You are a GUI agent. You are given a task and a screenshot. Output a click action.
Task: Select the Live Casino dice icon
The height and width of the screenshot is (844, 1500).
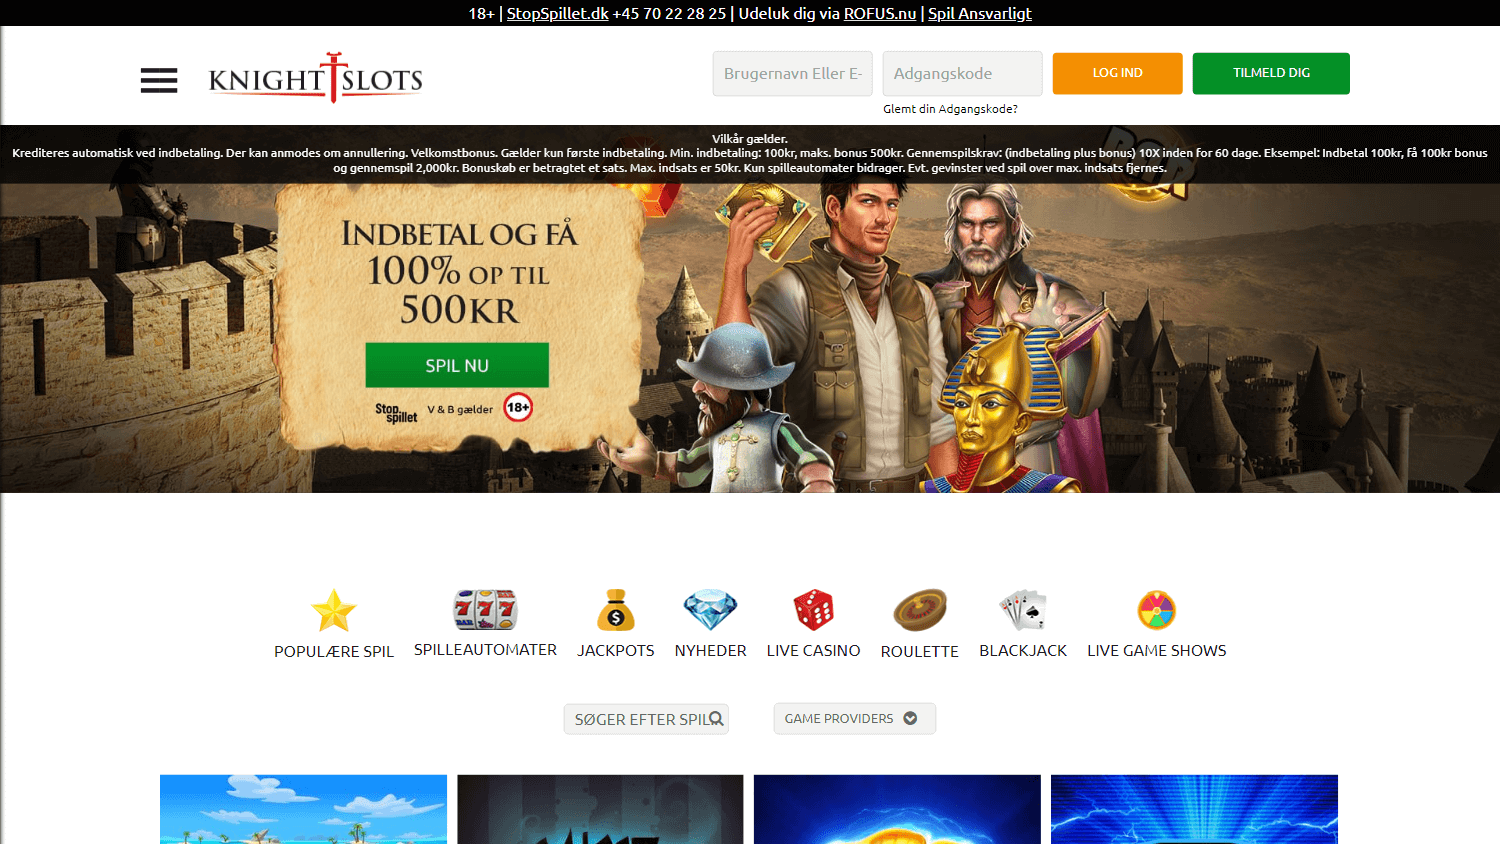813,610
